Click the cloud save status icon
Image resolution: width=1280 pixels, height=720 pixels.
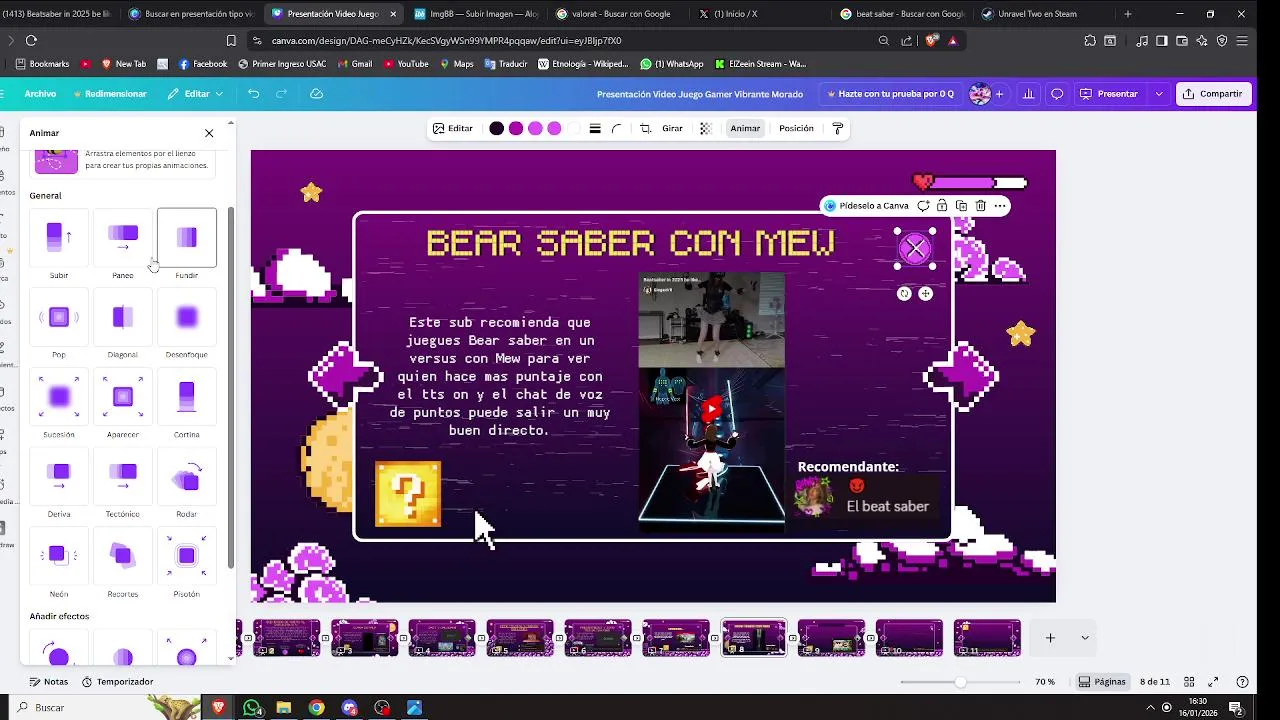317,94
